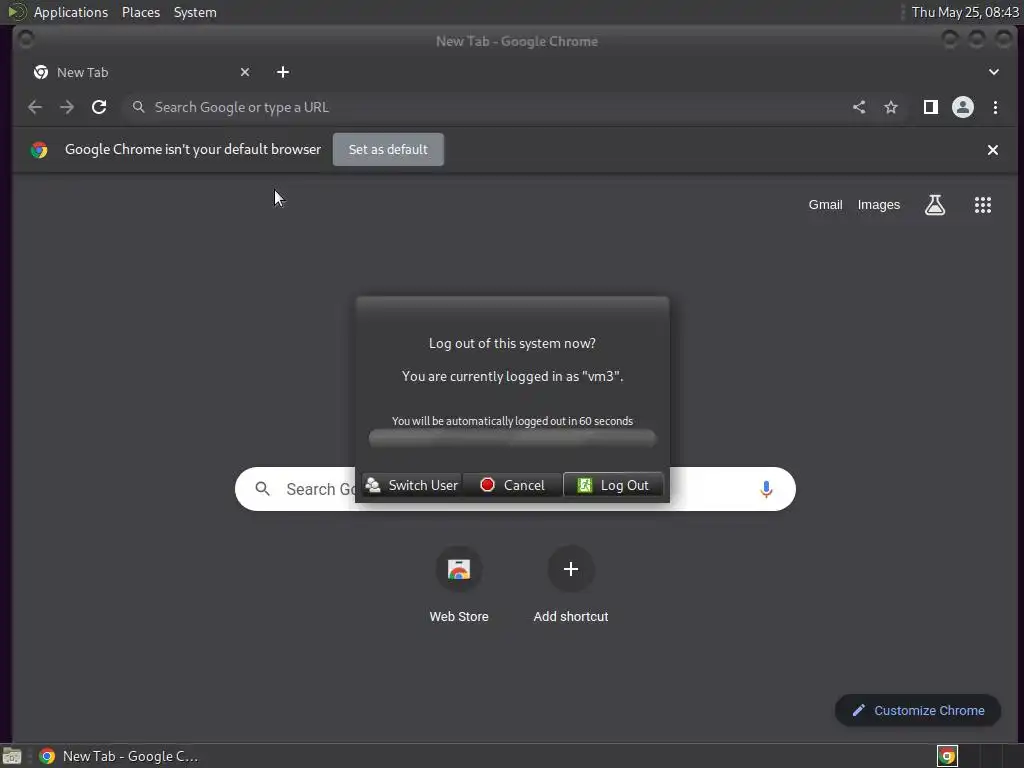Share this page via the share icon

(x=859, y=107)
